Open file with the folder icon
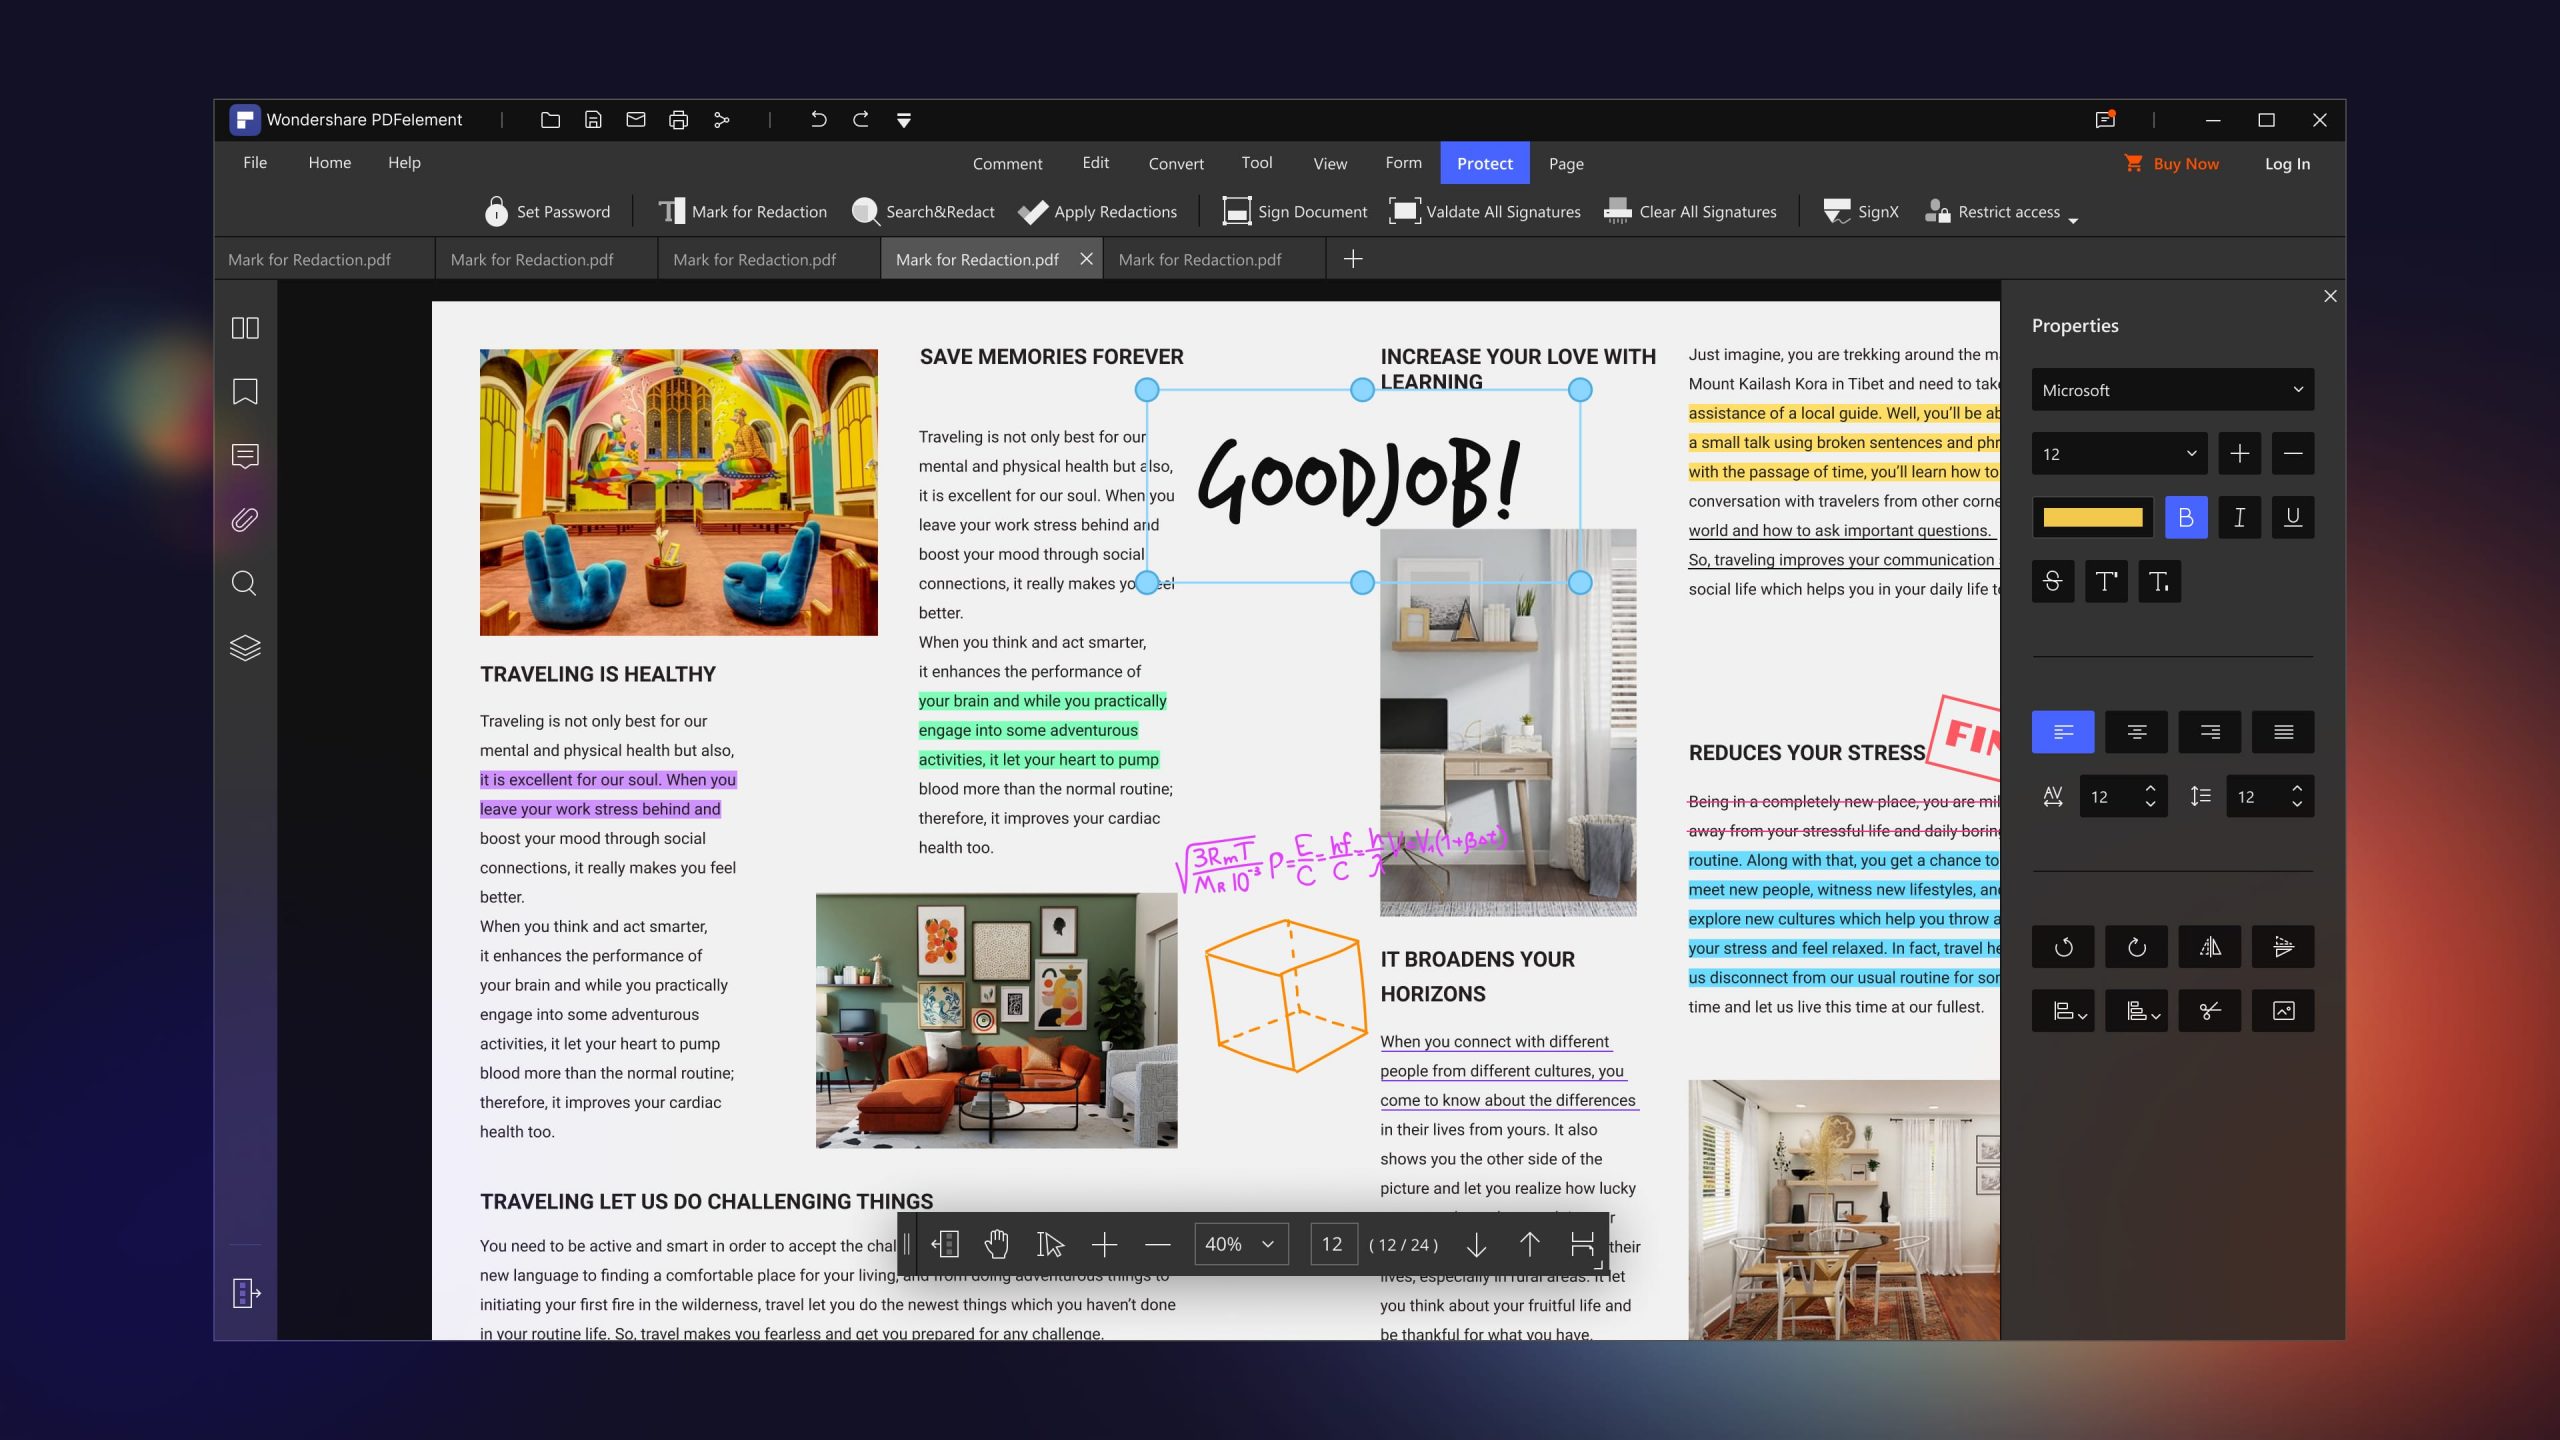Viewport: 2560px width, 1440px height. pyautogui.click(x=550, y=120)
